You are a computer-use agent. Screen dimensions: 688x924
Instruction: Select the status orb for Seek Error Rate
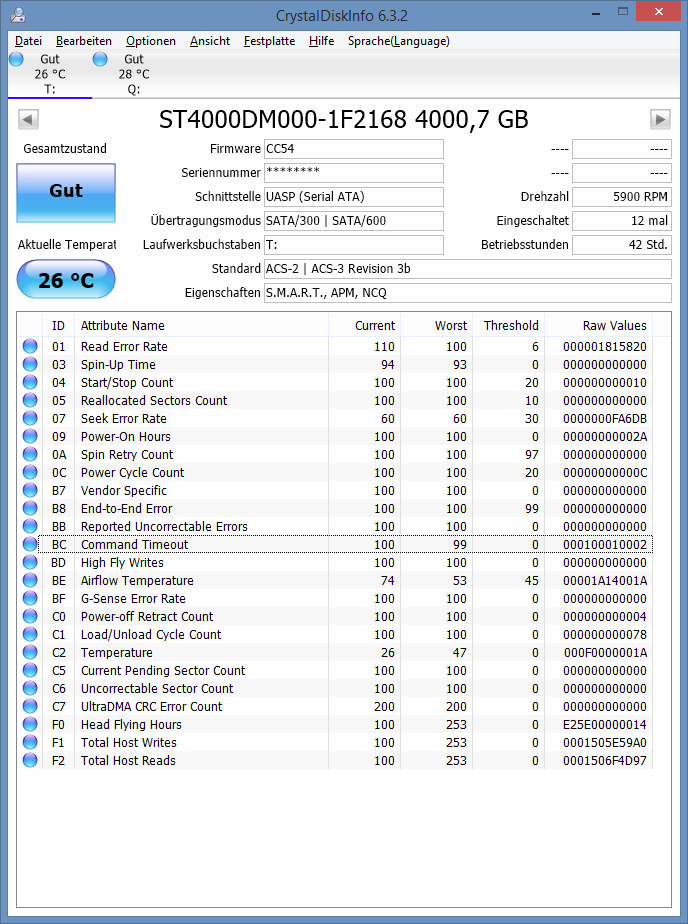(30, 418)
